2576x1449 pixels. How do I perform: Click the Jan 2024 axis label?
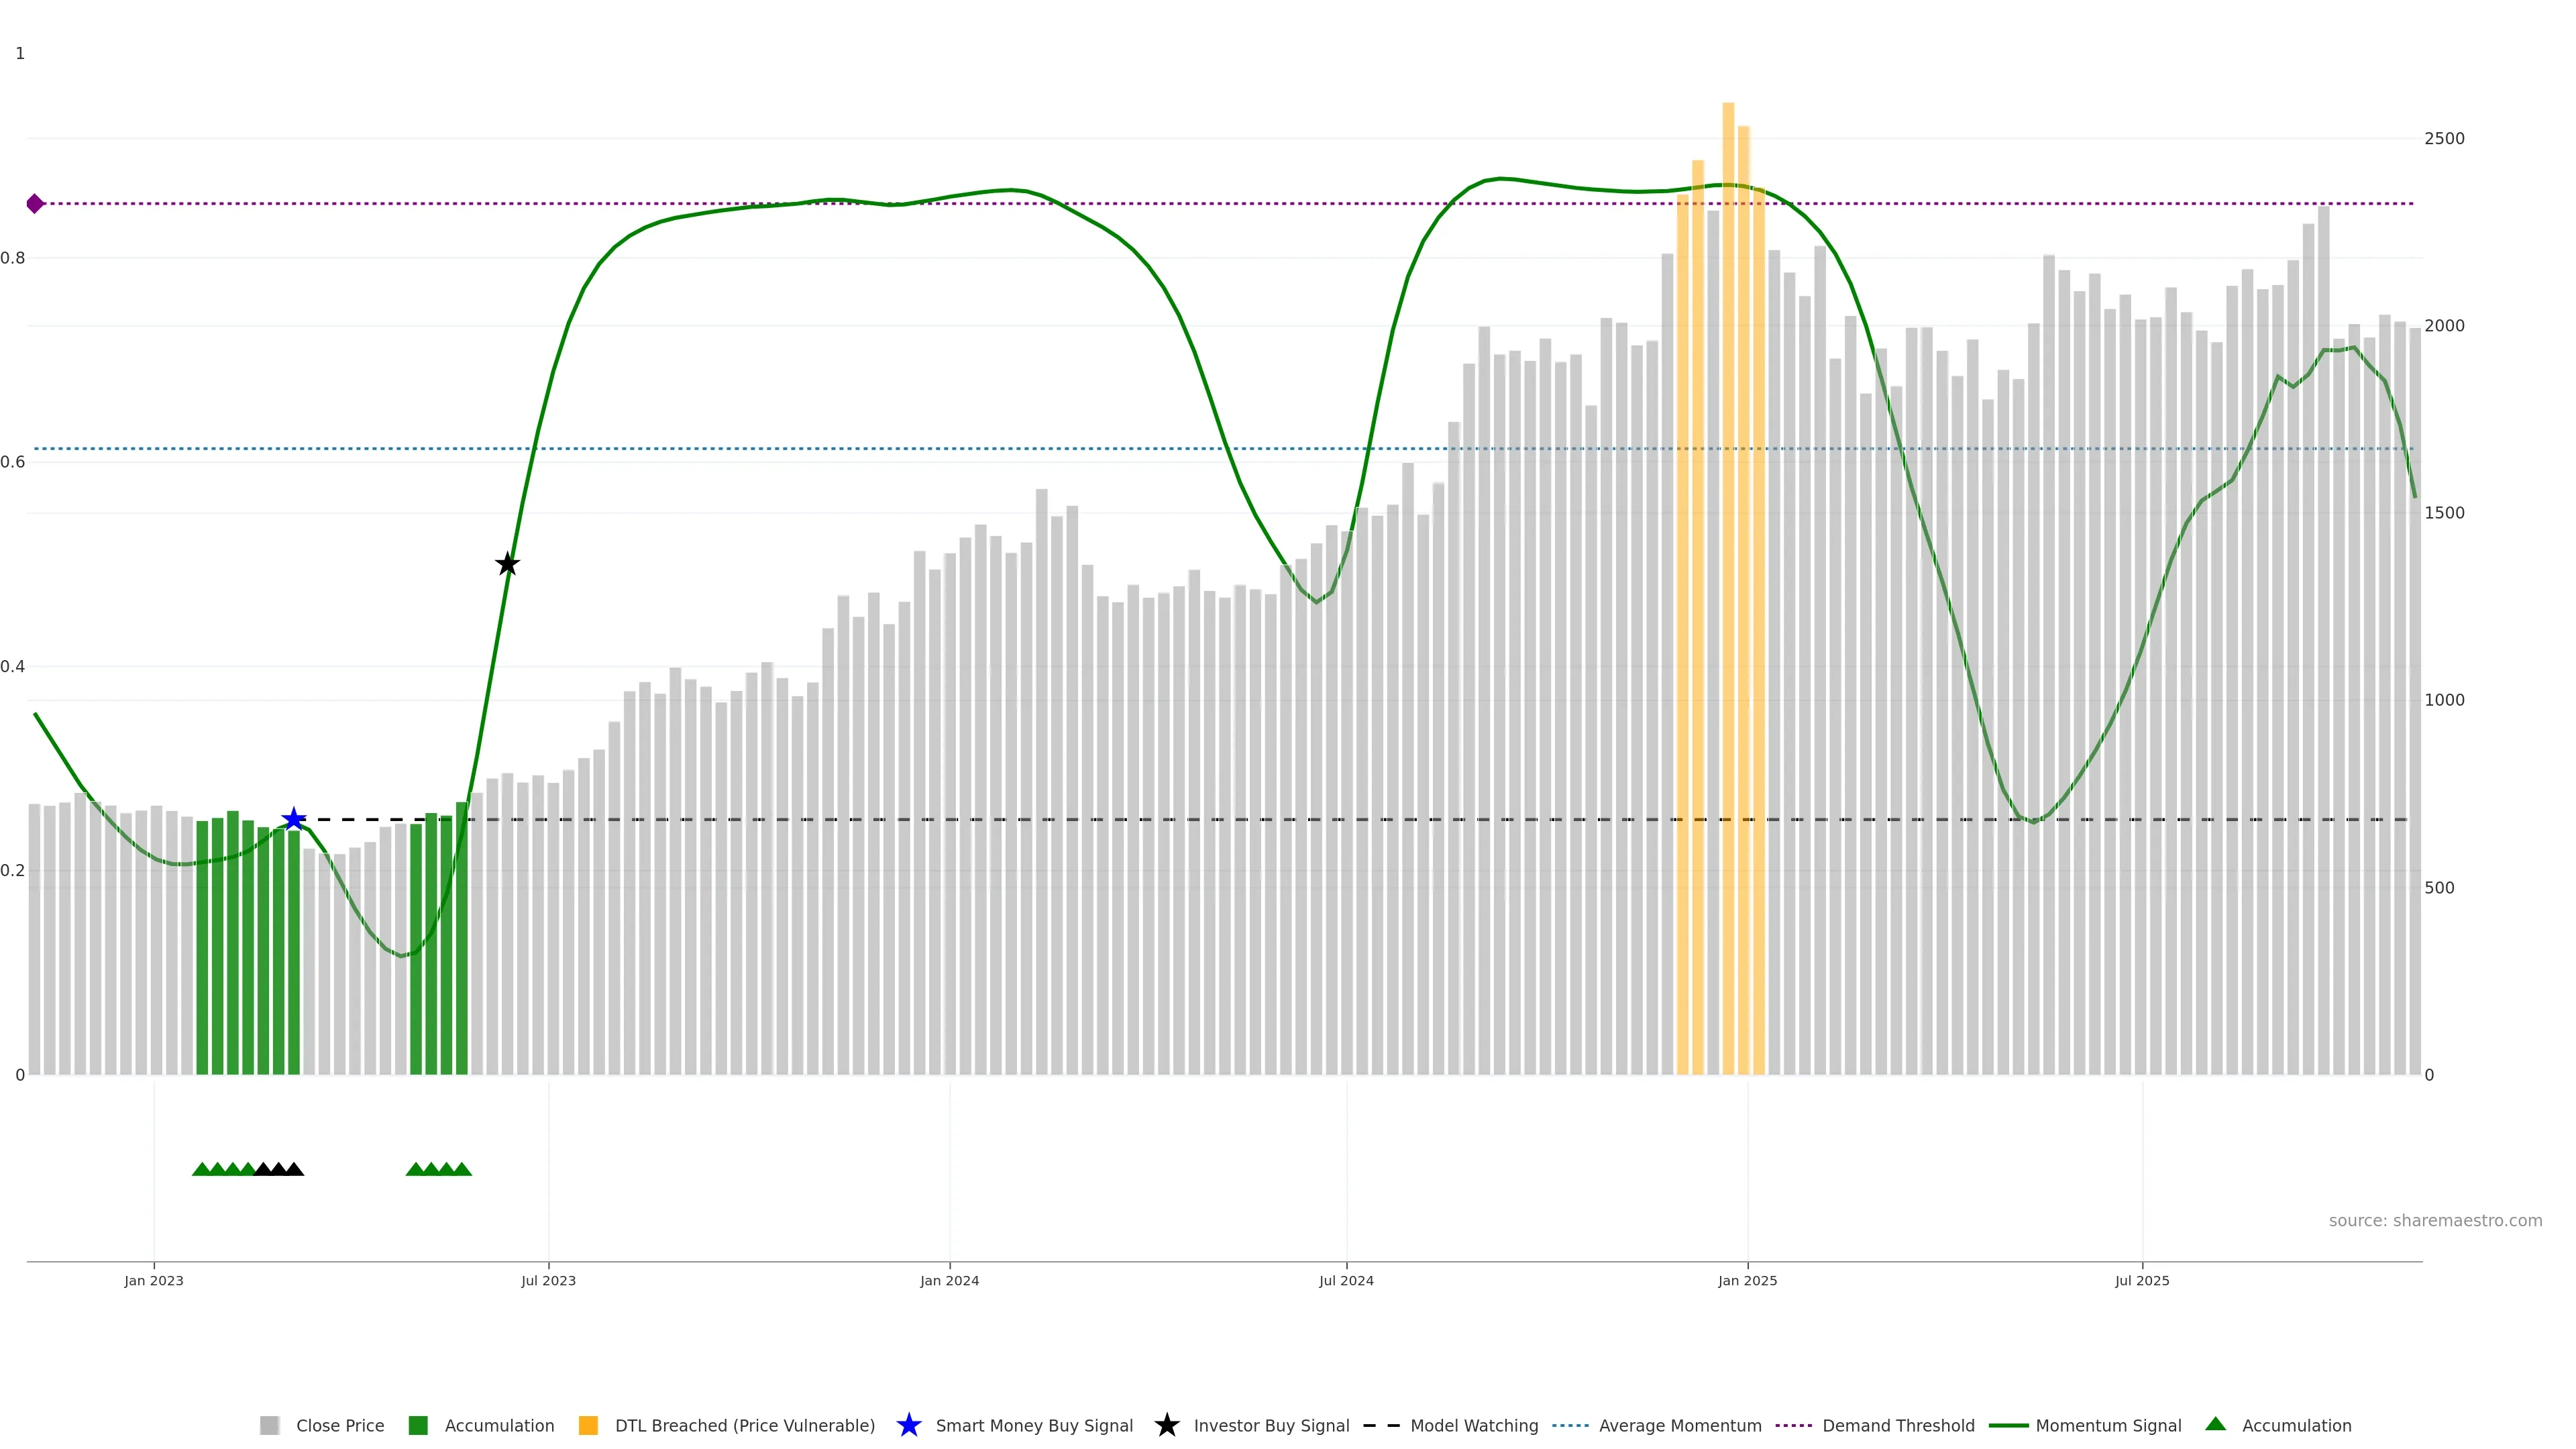[949, 1281]
